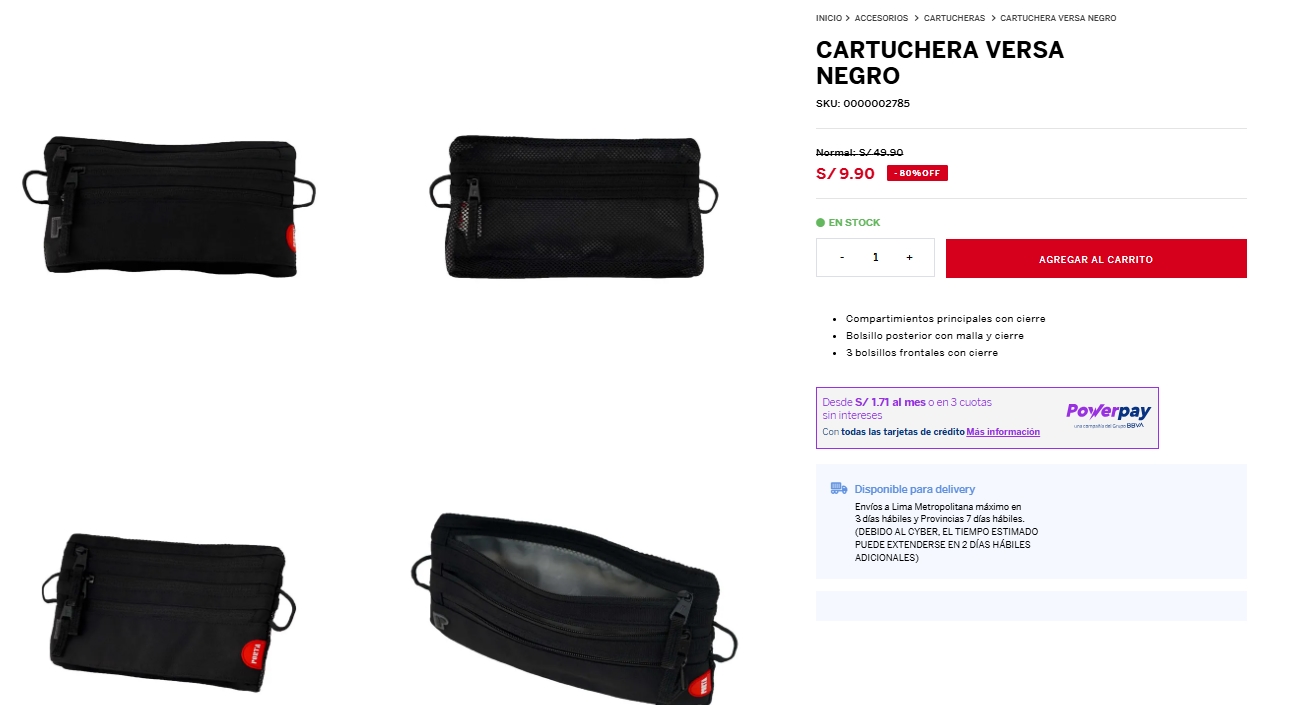The image size is (1315, 705).
Task: View front image of the black pouch
Action: 169,206
